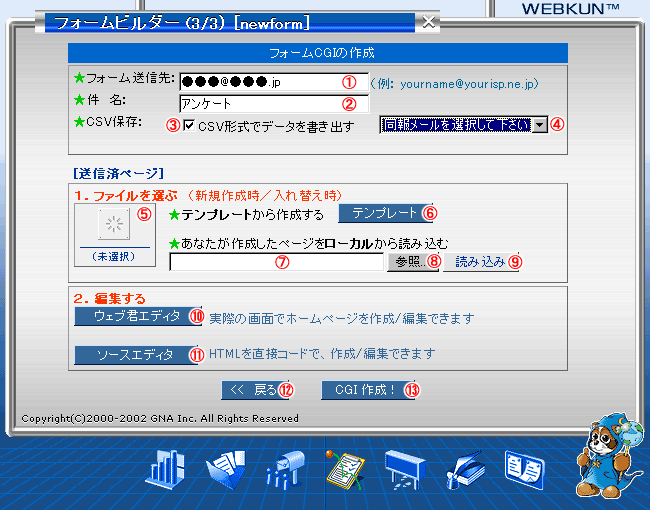Toggle the CSV形式でデータを書き出す checkbox
The height and width of the screenshot is (510, 650).
pyautogui.click(x=189, y=126)
